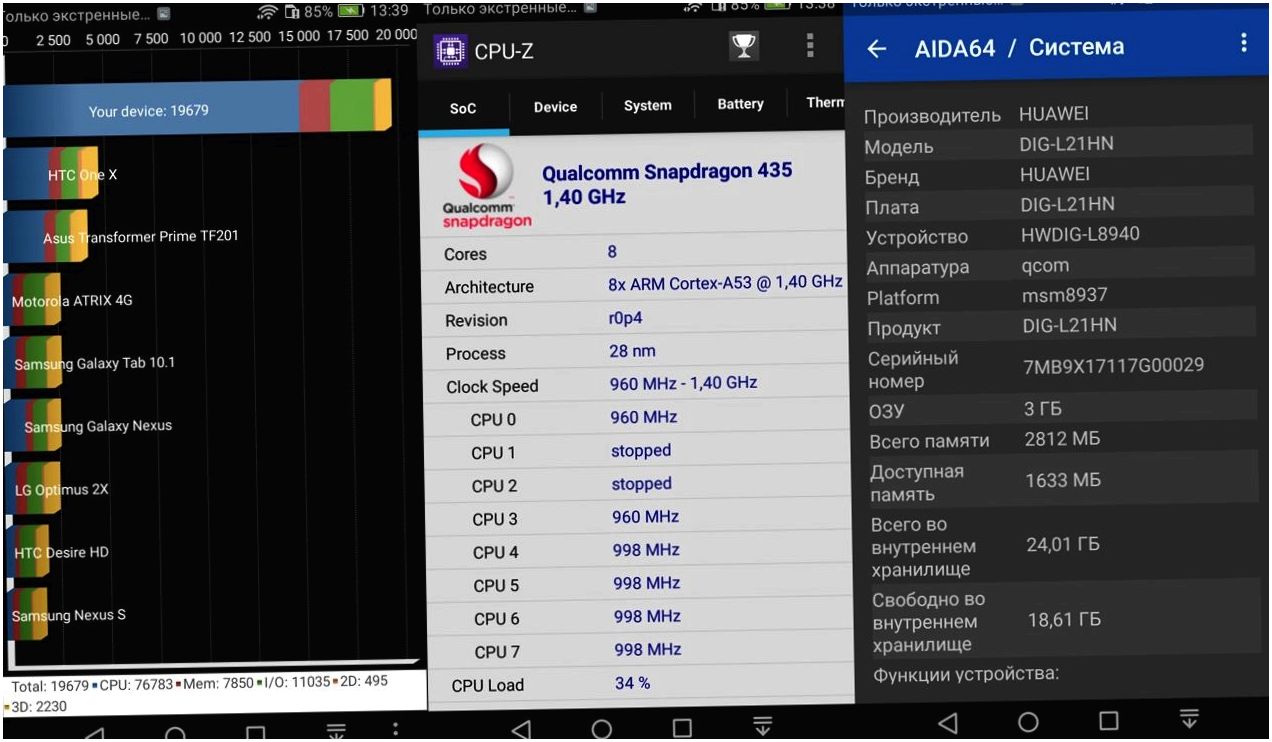Tap back button in AIDA64 navigation bar
This screenshot has width=1272, height=742.
(x=947, y=721)
